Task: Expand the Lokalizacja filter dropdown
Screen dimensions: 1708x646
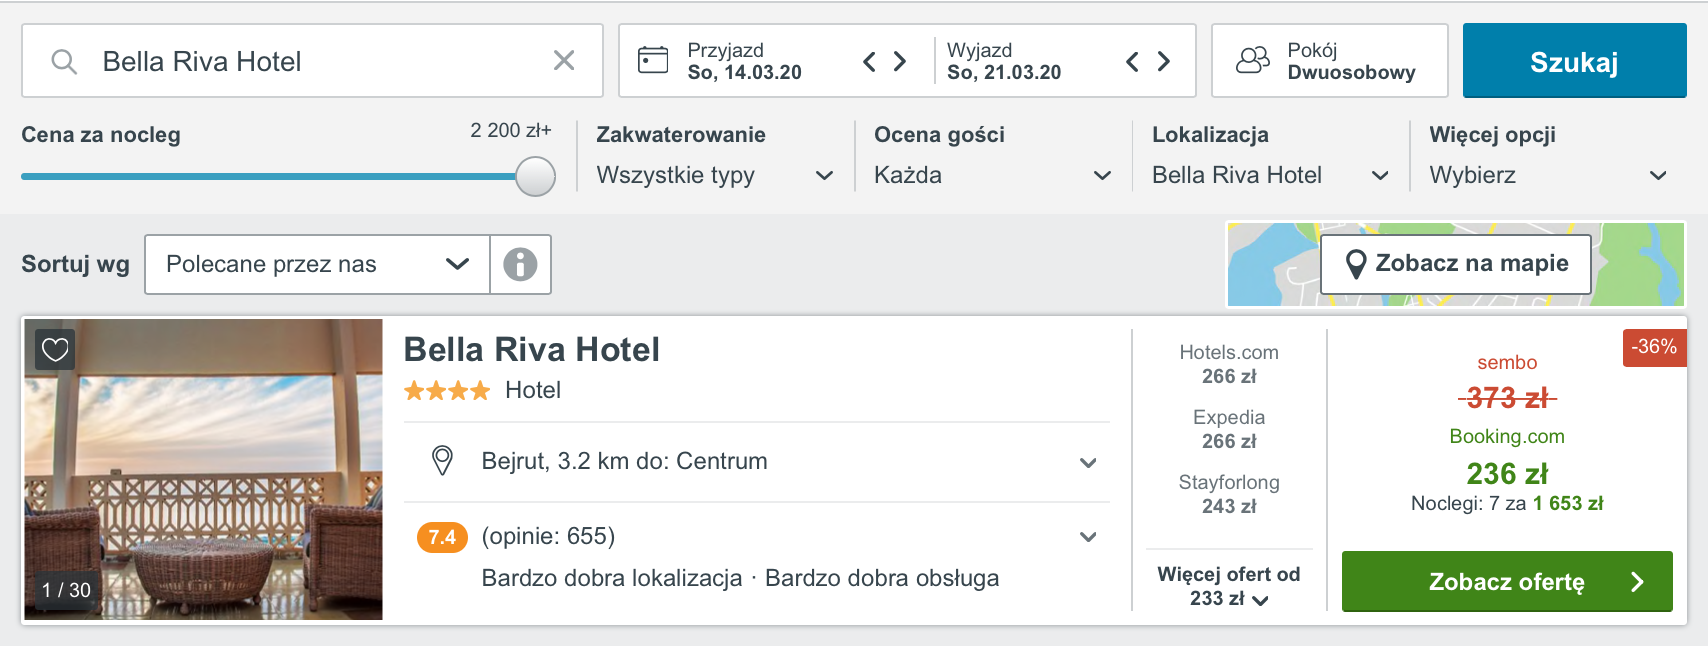Action: coord(1270,175)
